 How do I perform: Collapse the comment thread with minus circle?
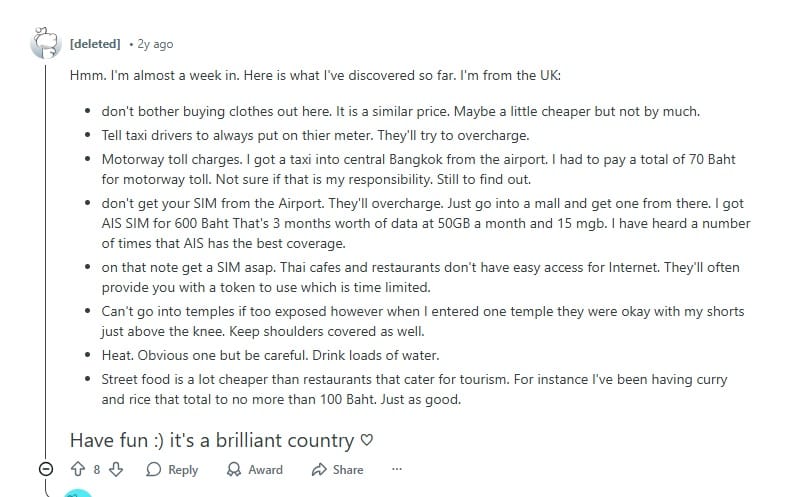click(46, 469)
